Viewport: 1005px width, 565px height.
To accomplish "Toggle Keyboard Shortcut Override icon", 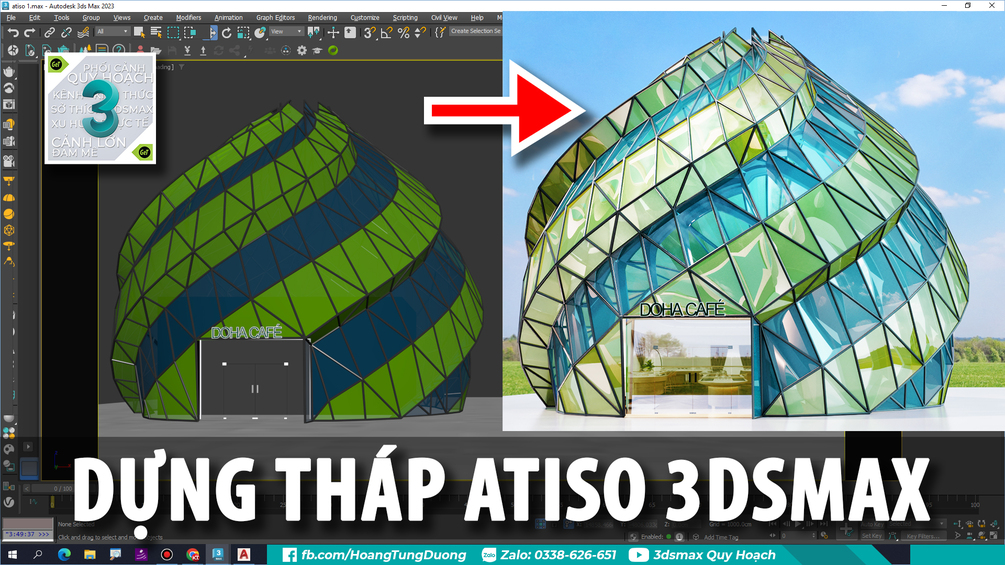I will point(350,32).
